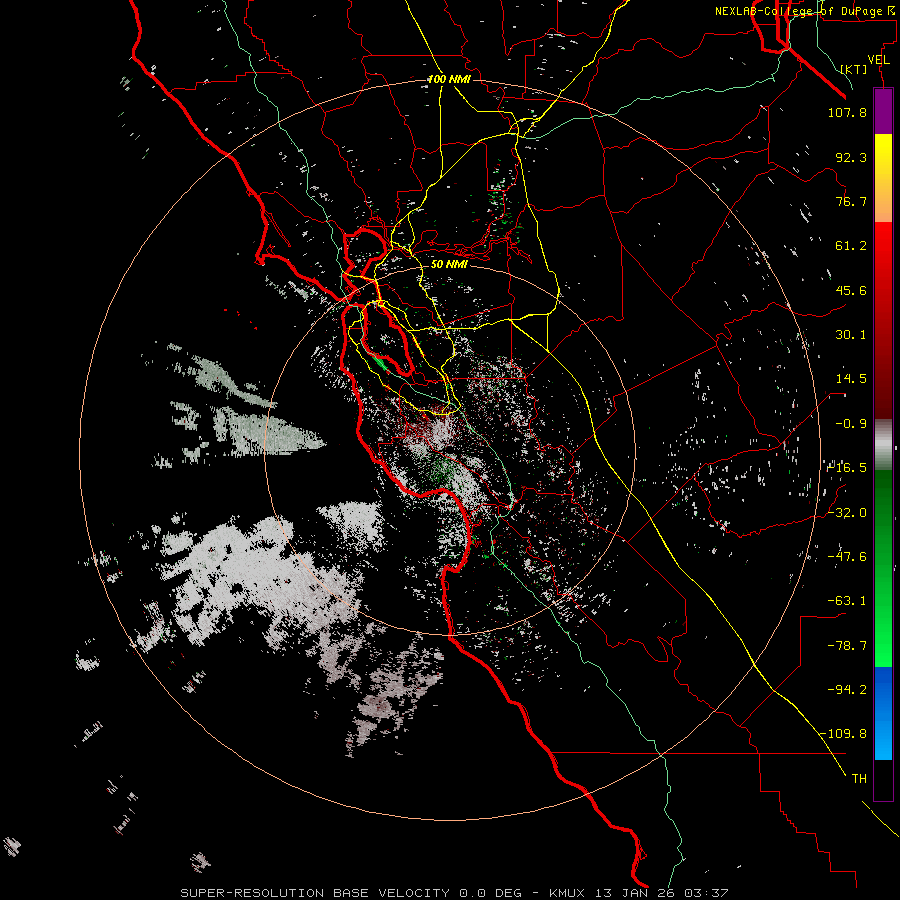Click the 45.6 velocity scale value
The height and width of the screenshot is (900, 900).
click(x=851, y=290)
